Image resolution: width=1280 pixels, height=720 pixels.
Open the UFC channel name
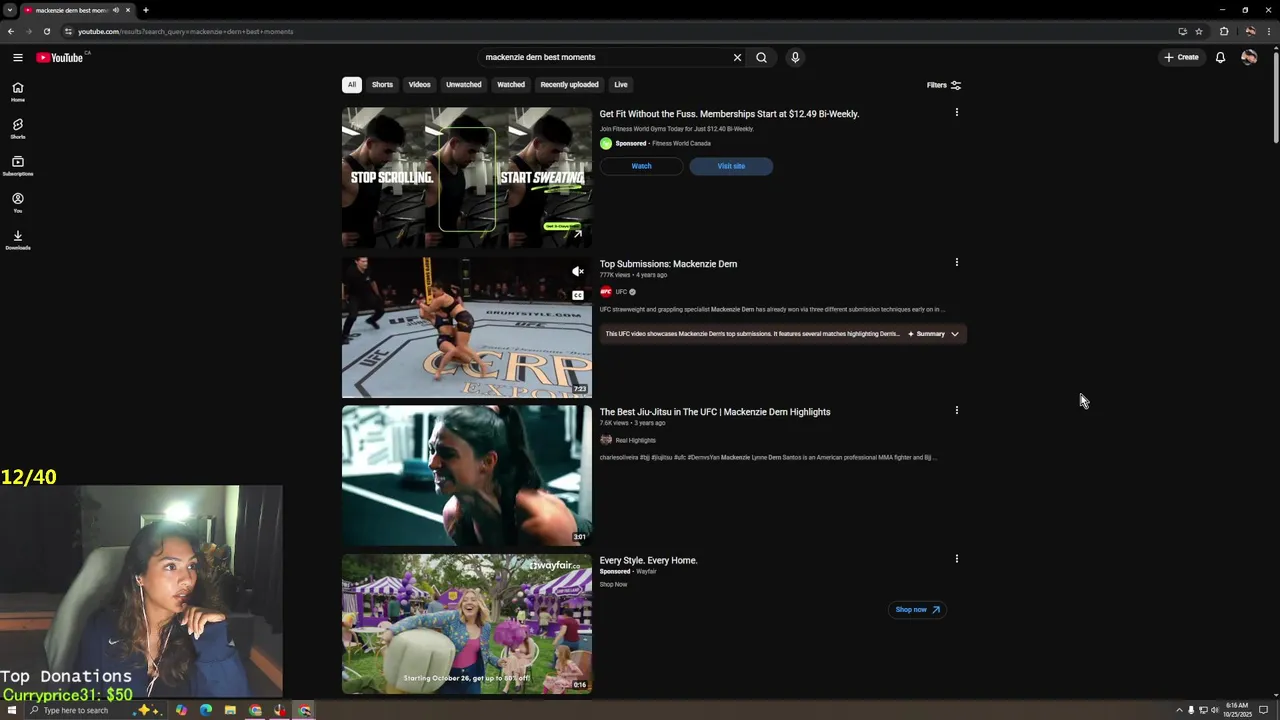(621, 292)
